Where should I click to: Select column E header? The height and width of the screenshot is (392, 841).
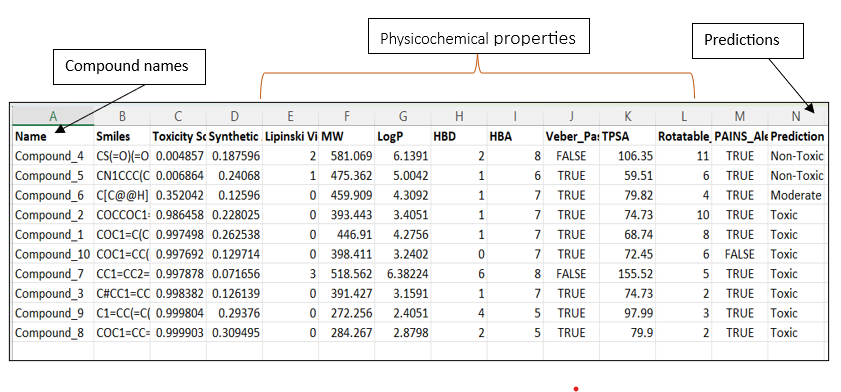[x=290, y=116]
